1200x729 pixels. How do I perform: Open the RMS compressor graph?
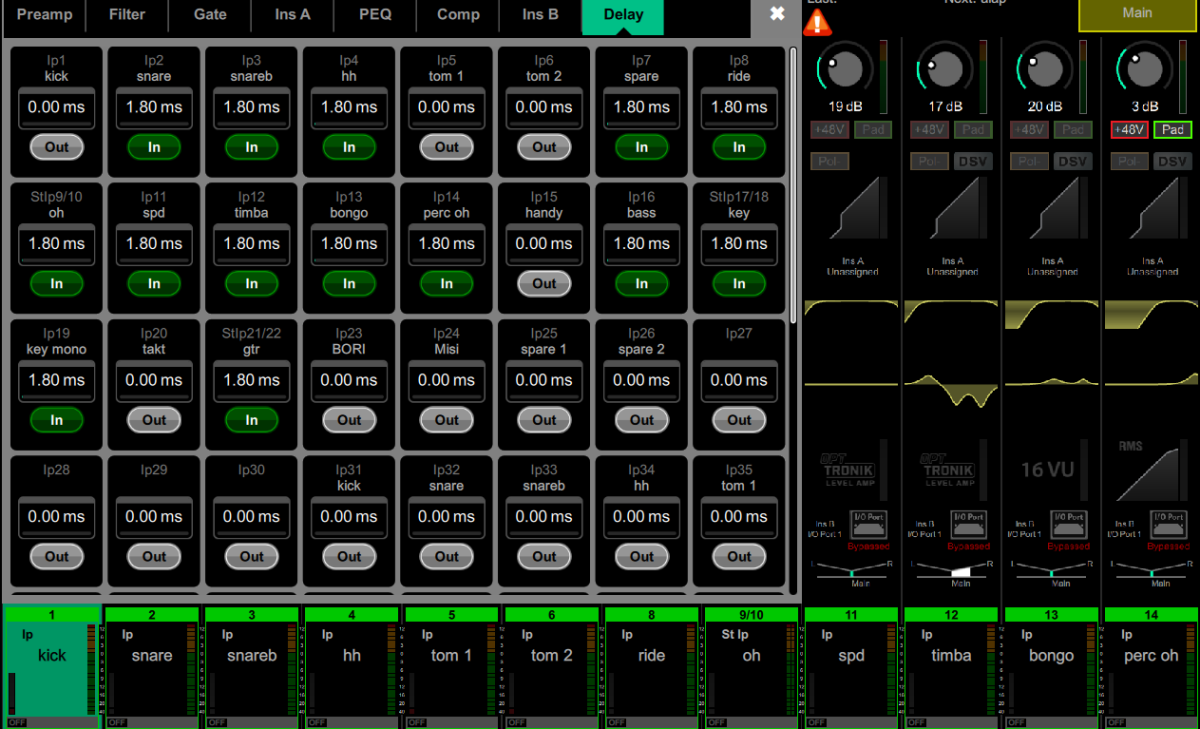pos(1151,468)
